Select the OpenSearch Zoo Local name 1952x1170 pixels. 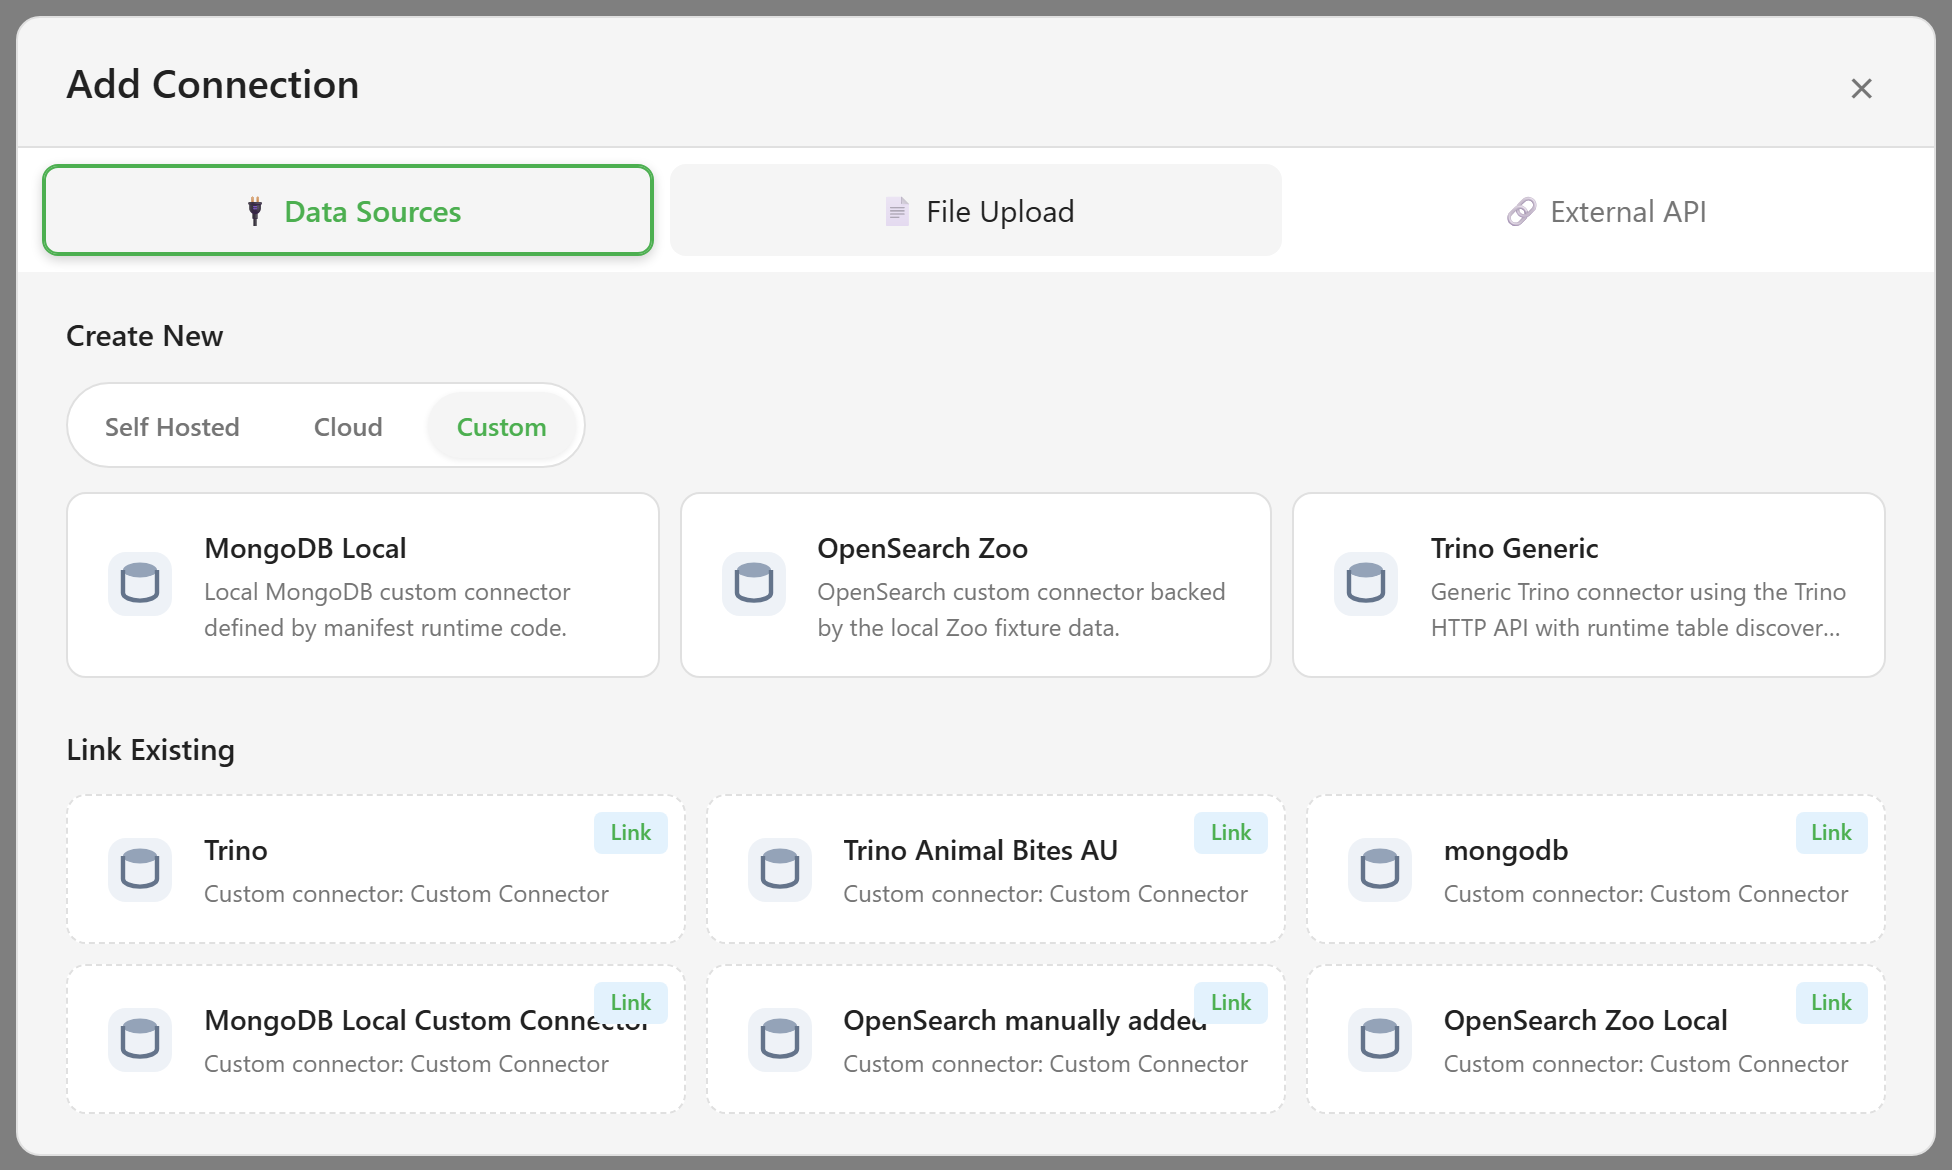click(1585, 1020)
